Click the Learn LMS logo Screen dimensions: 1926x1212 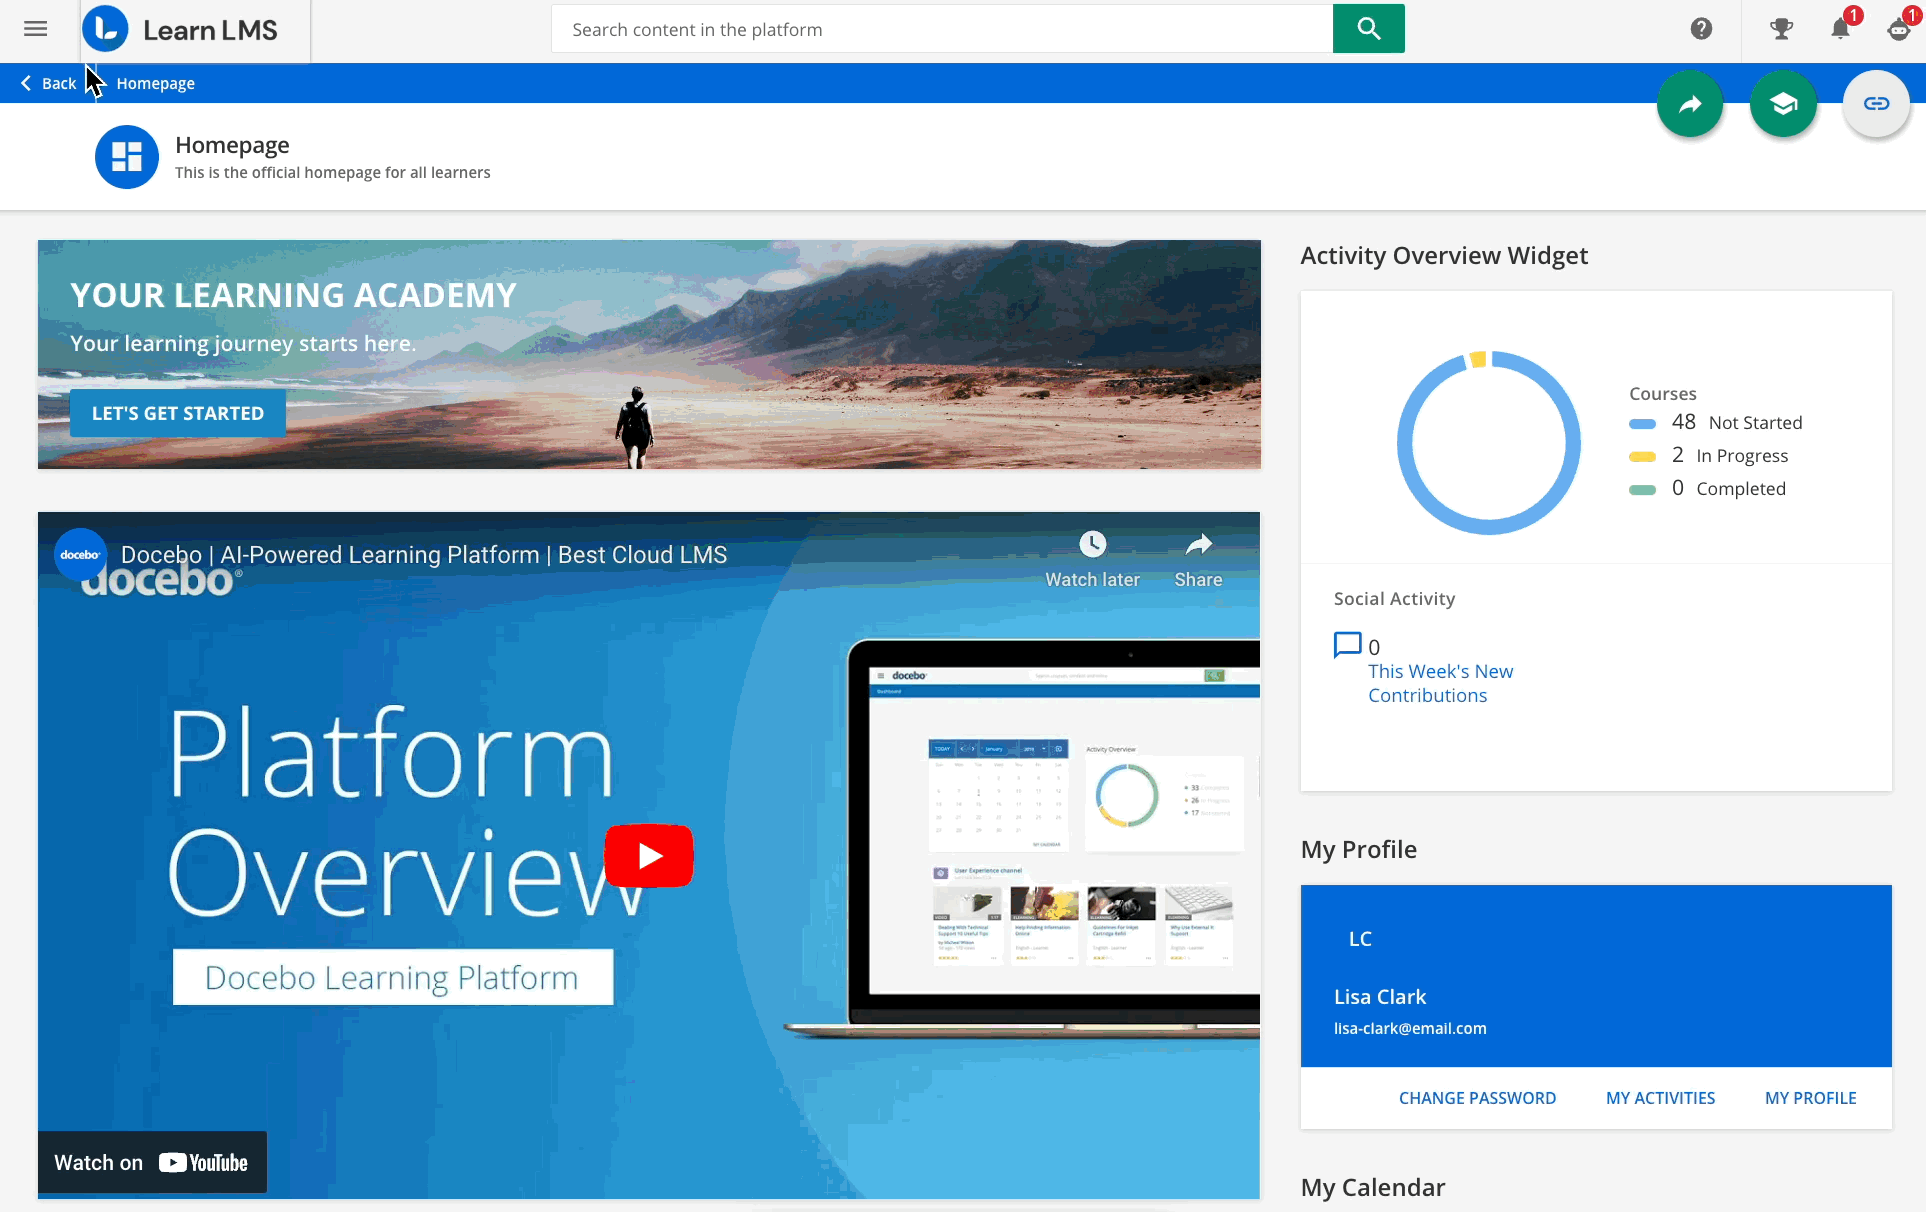click(181, 30)
